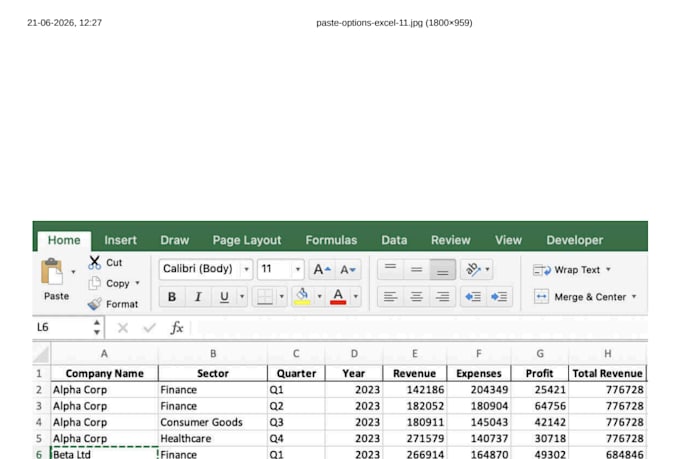The width and height of the screenshot is (680, 459).
Task: Open the Orientation dropdown arrow
Action: (x=487, y=269)
